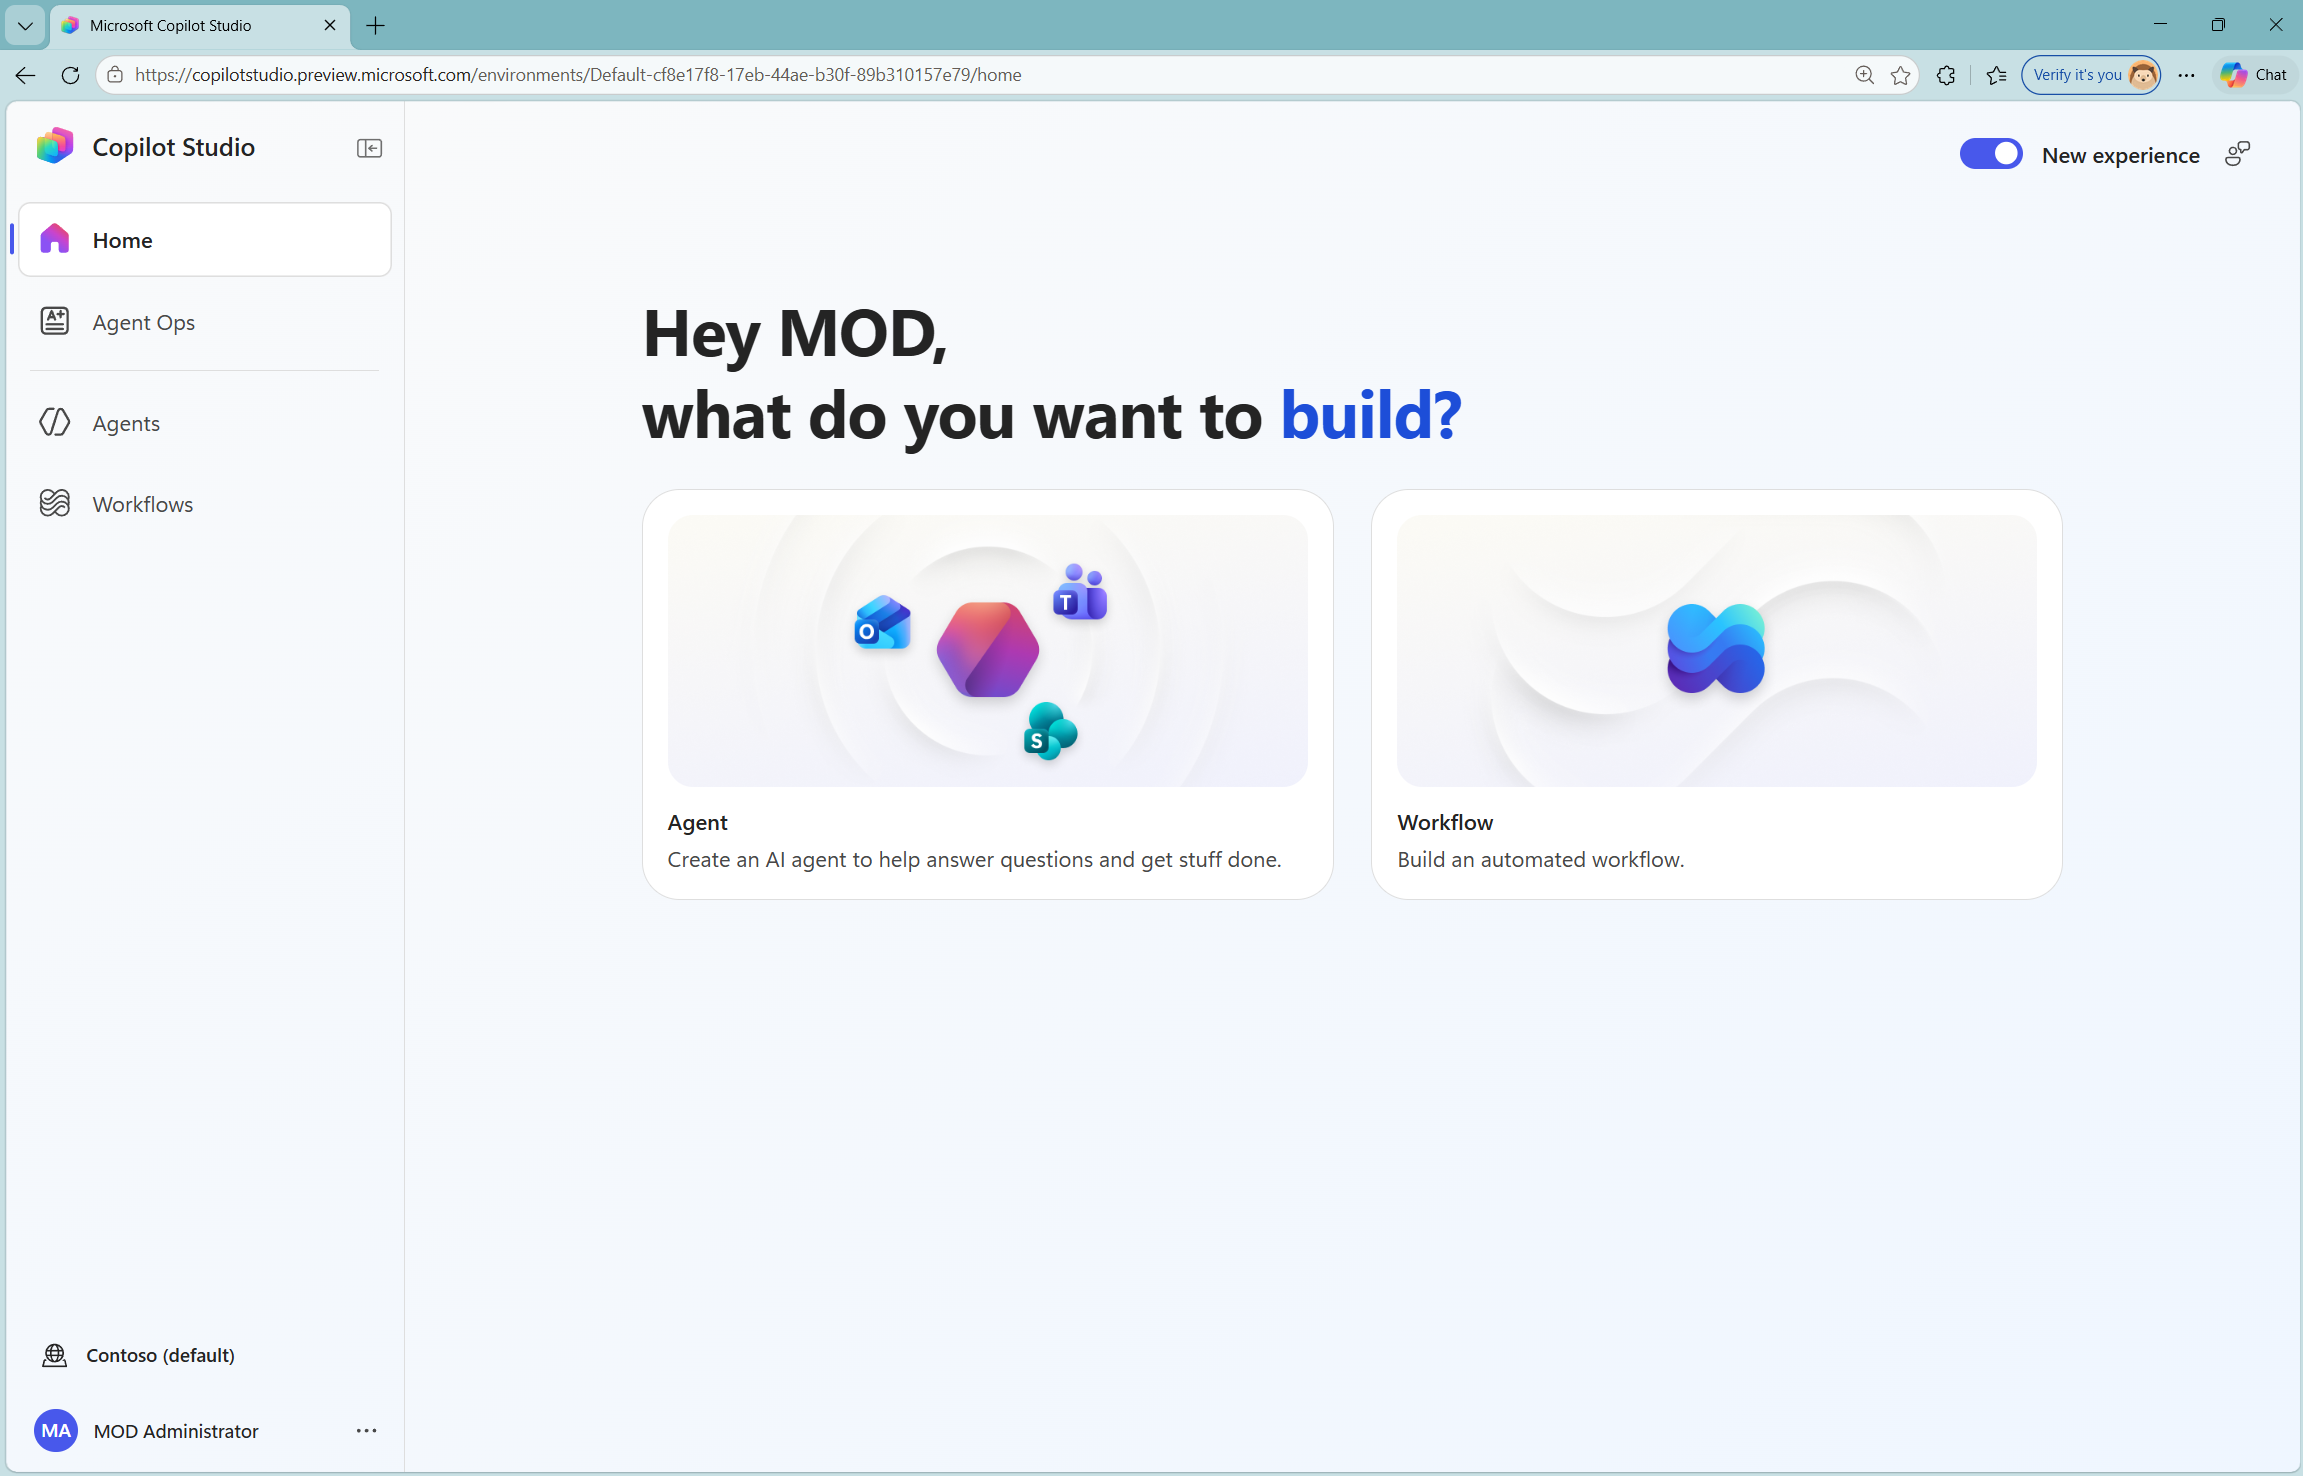
Task: Close the Microsoft Copilot Studio tab
Action: [330, 25]
